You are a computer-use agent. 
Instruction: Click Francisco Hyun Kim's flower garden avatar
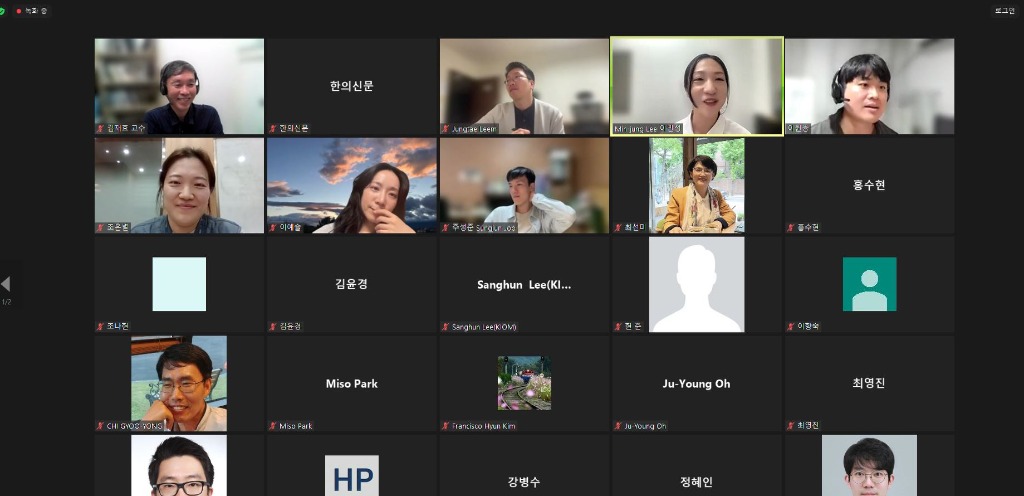(x=524, y=383)
